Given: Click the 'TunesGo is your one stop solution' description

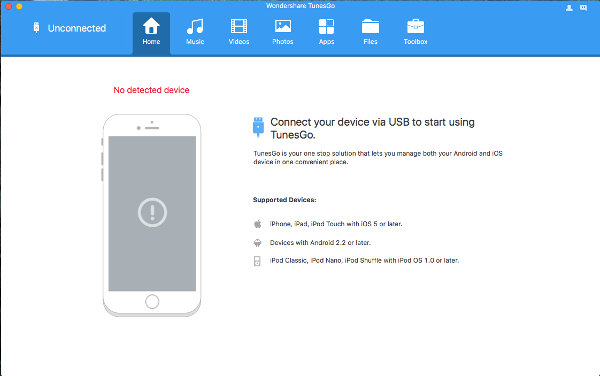Looking at the screenshot, I should [378, 158].
